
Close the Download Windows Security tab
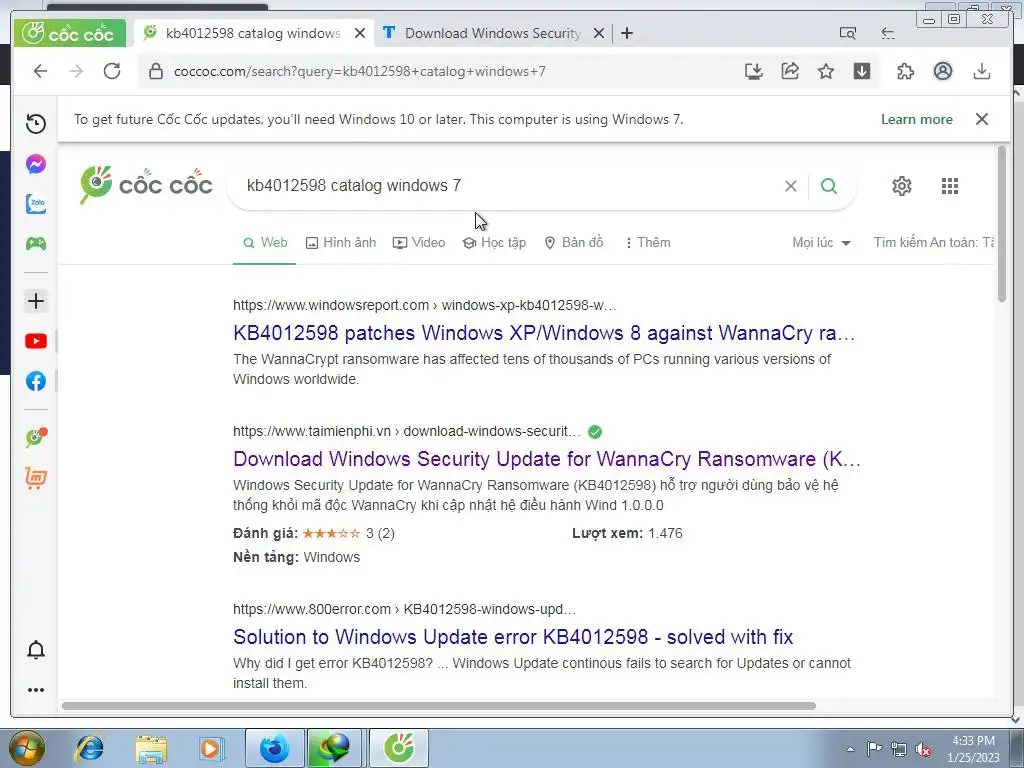coord(598,33)
